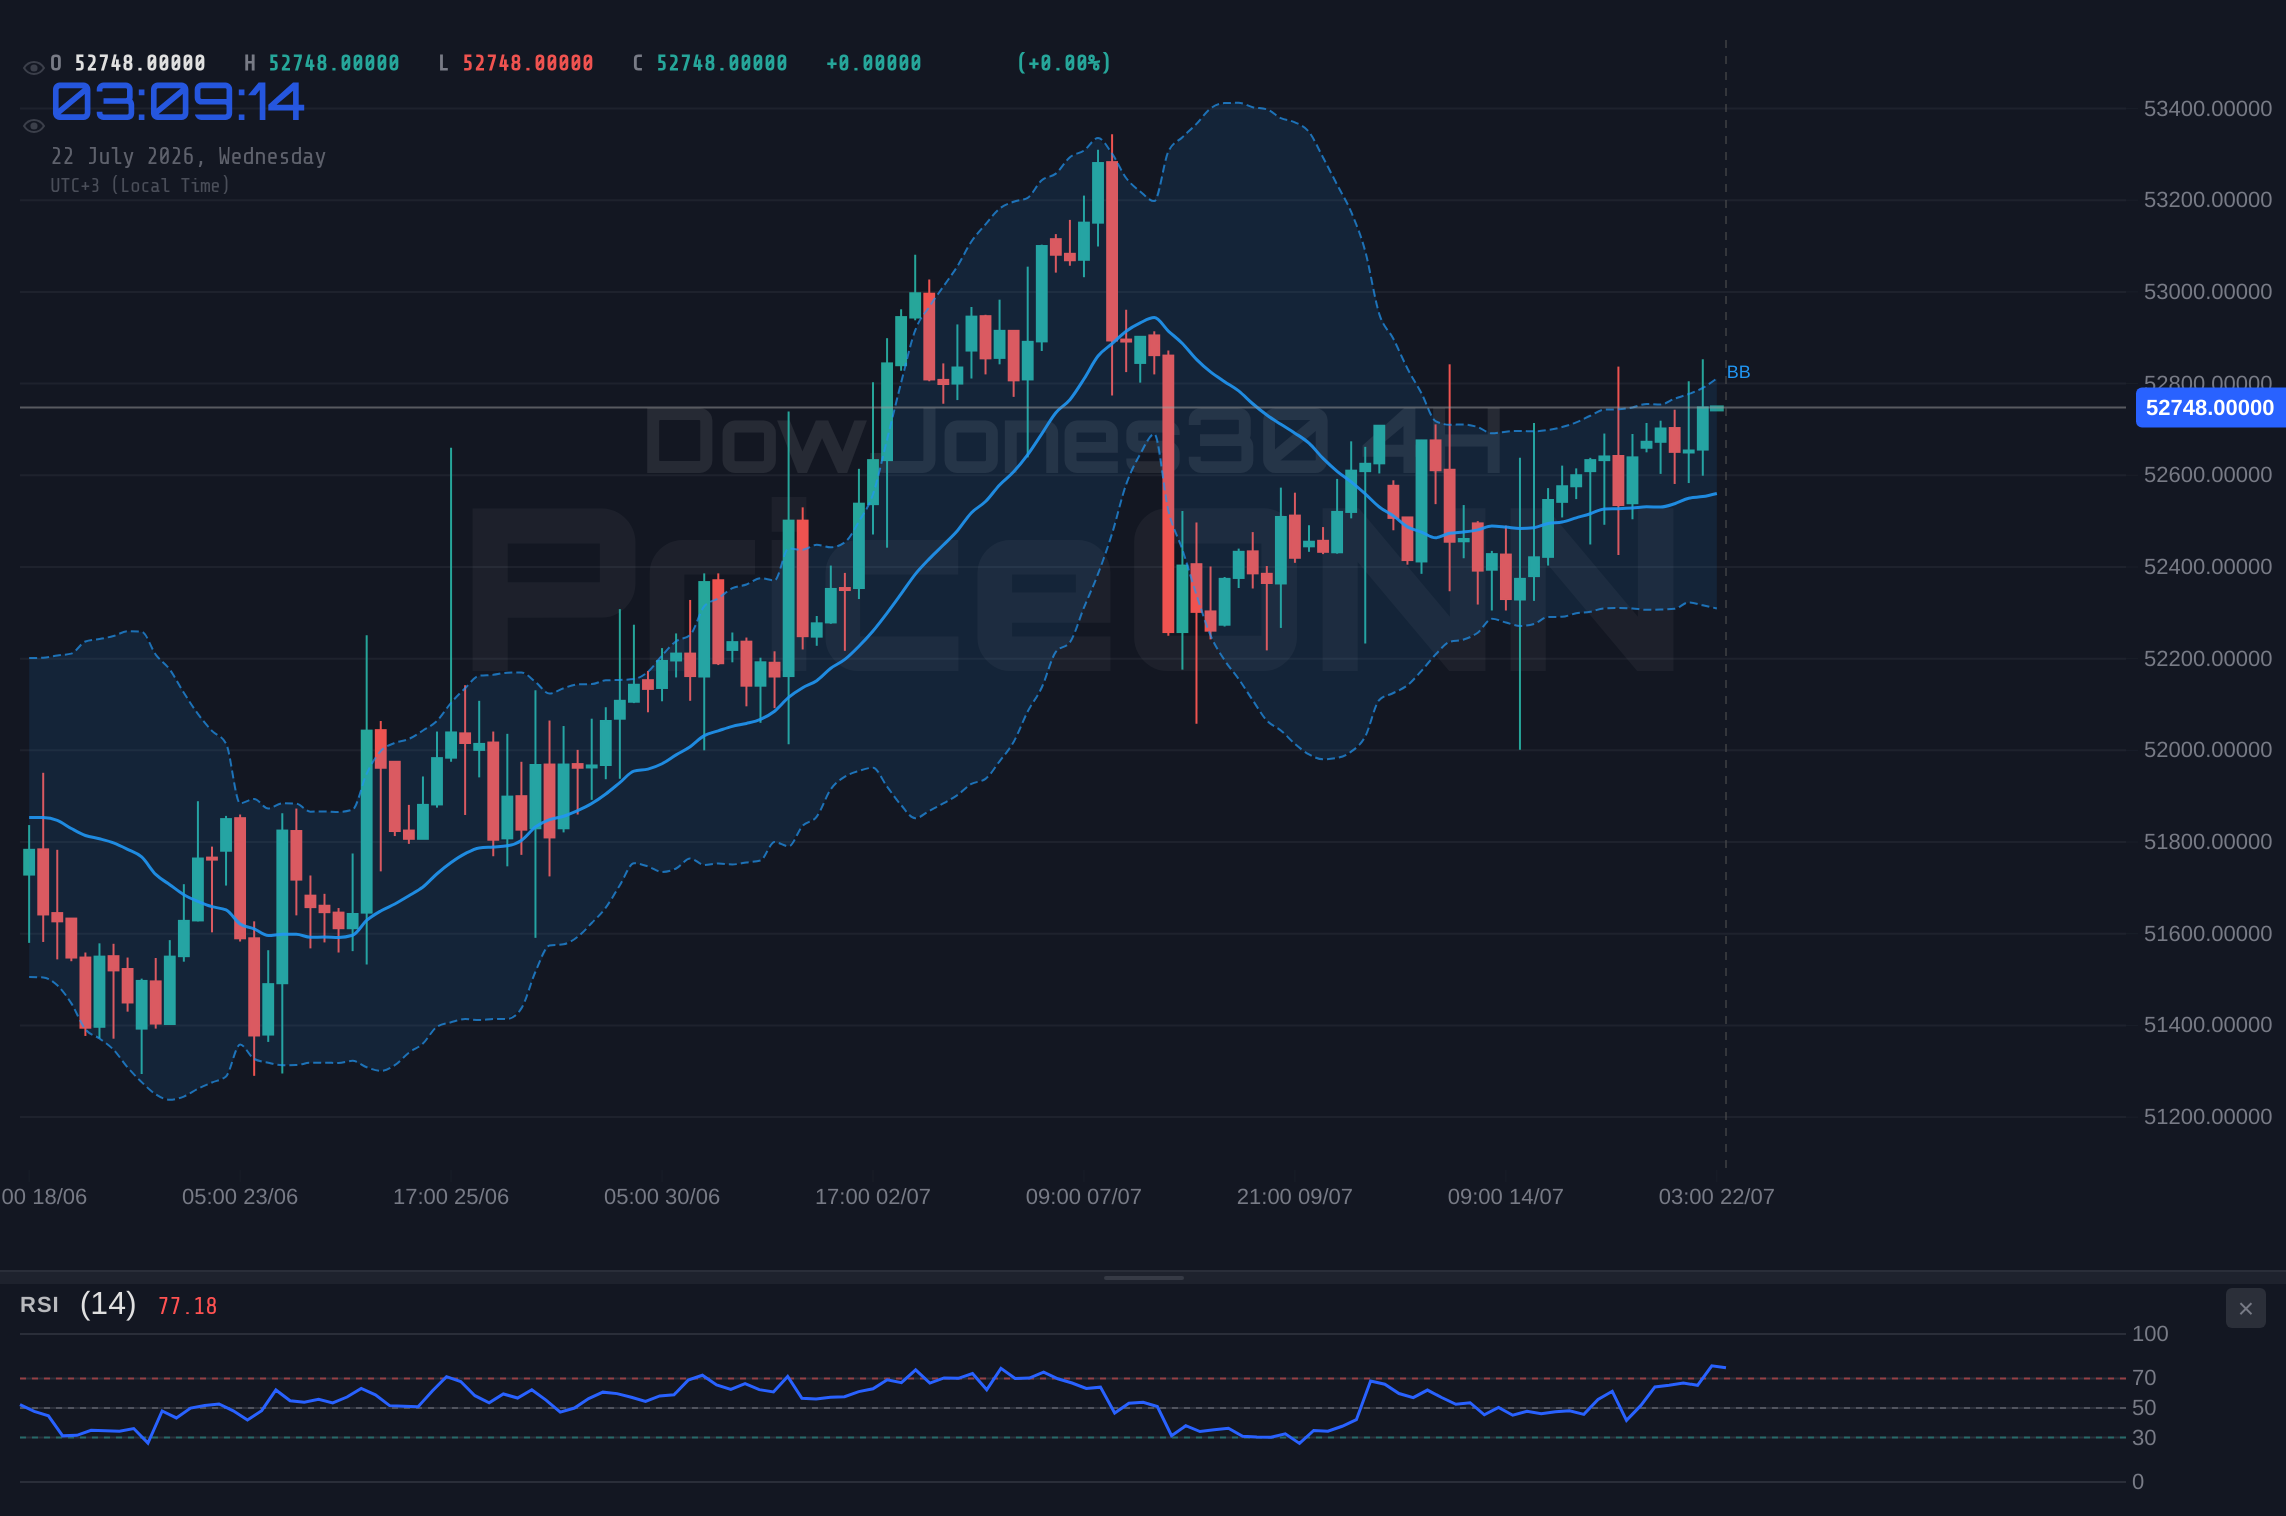Click the 51800.00000 price axis label

[2208, 842]
